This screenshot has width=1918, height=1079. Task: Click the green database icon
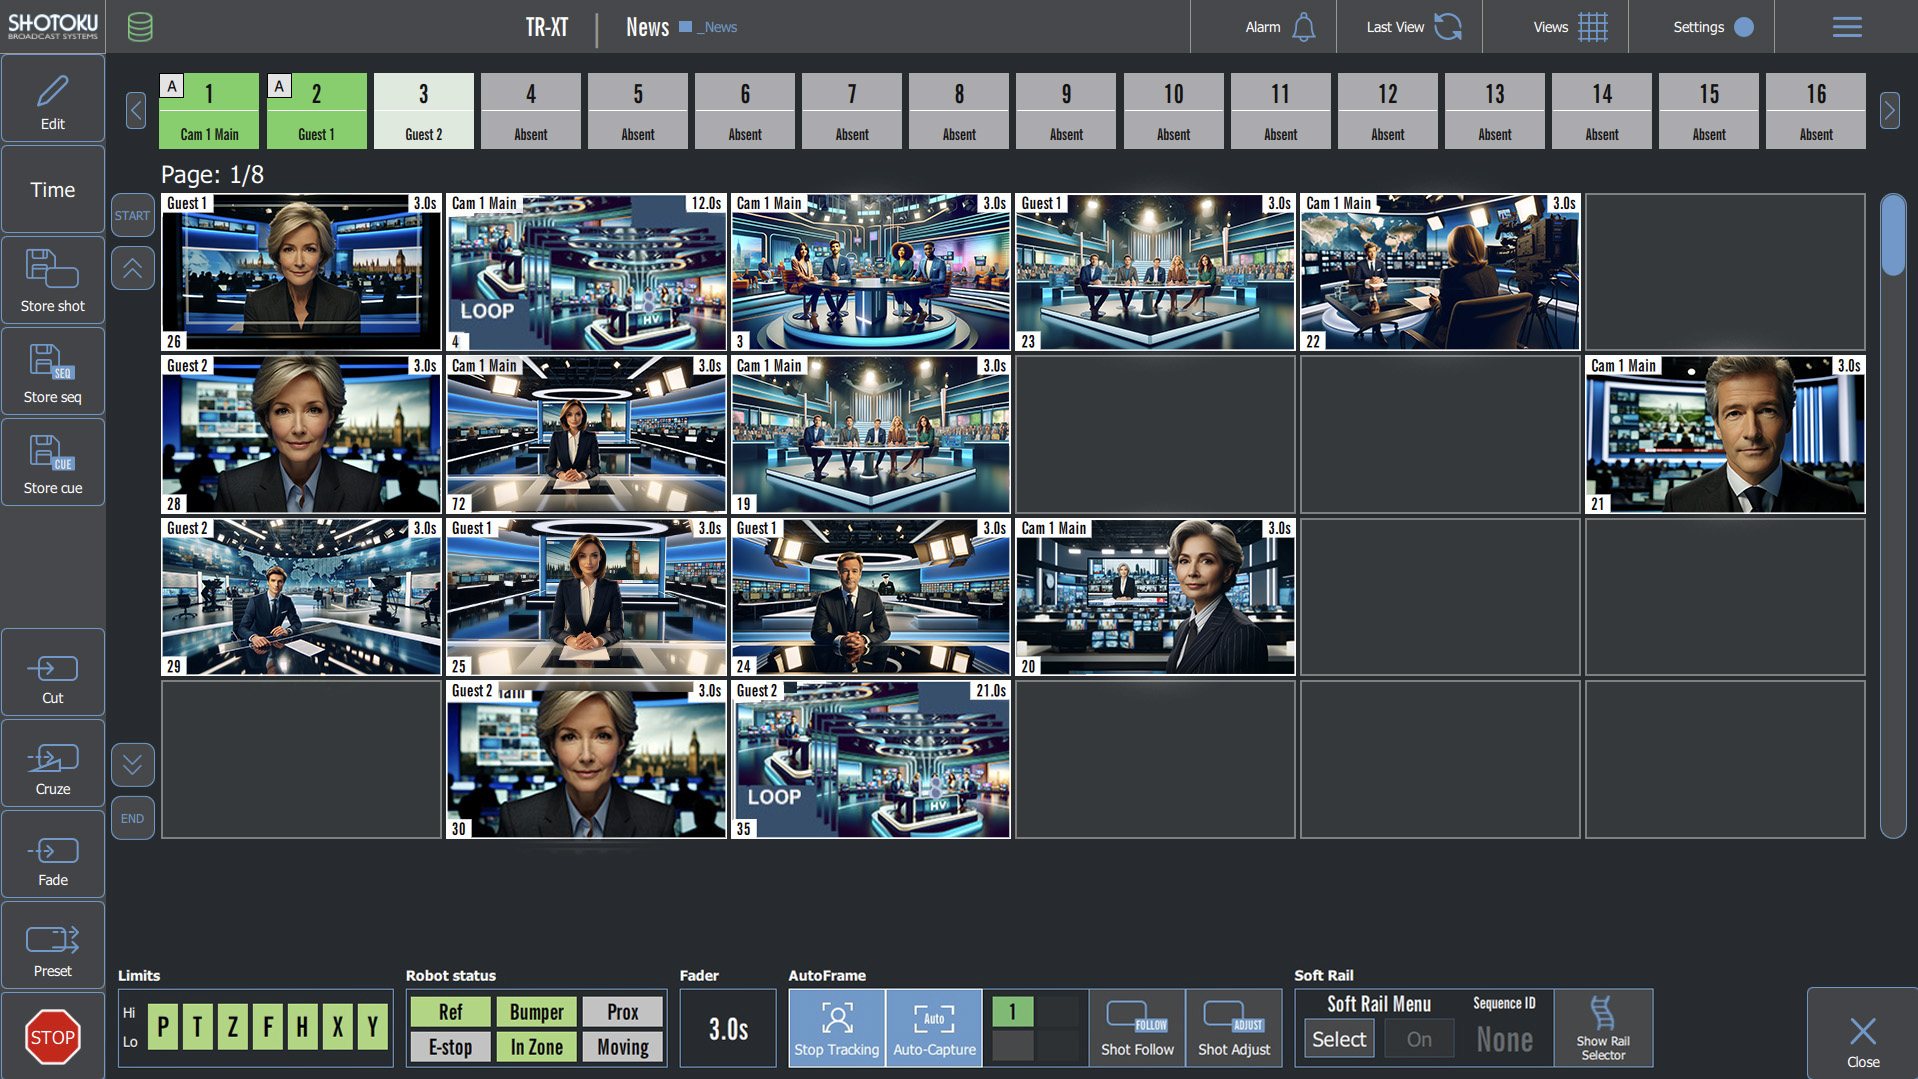(x=140, y=27)
